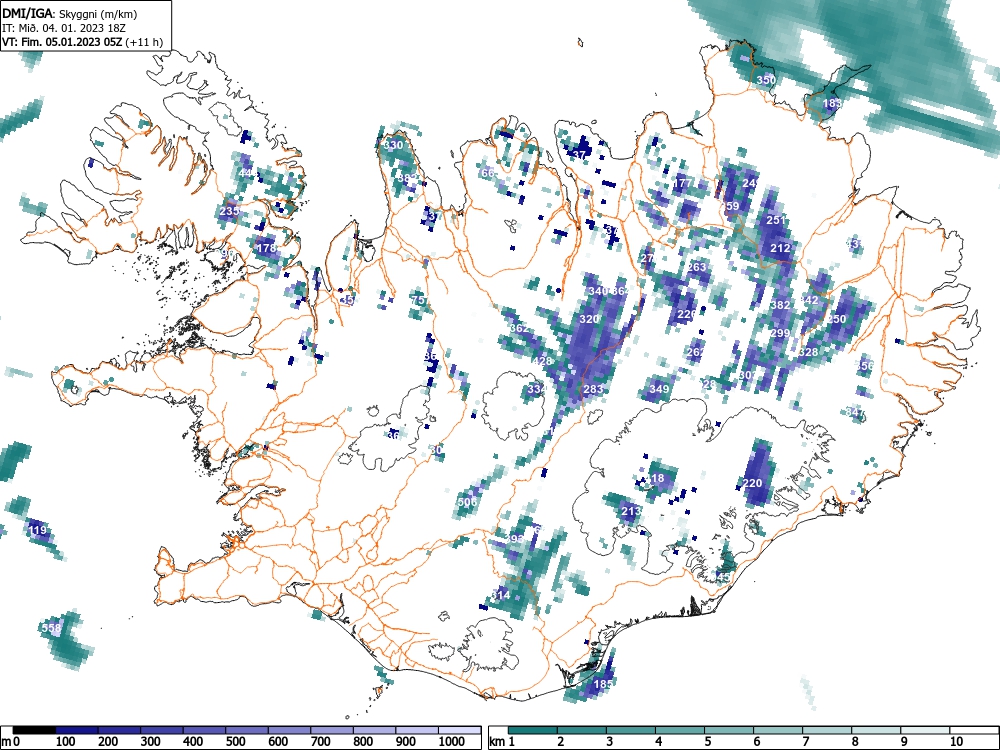Click the 'DMI/IGA: Skyggni (m/km)' title text

70,13
